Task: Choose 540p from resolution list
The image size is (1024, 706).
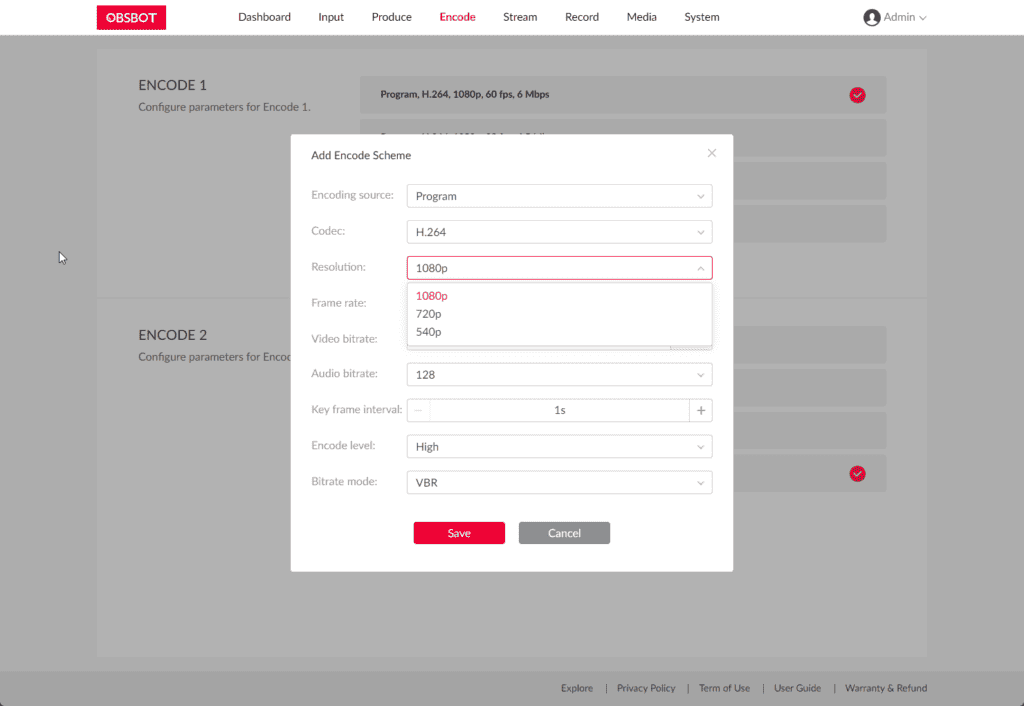Action: 429,332
